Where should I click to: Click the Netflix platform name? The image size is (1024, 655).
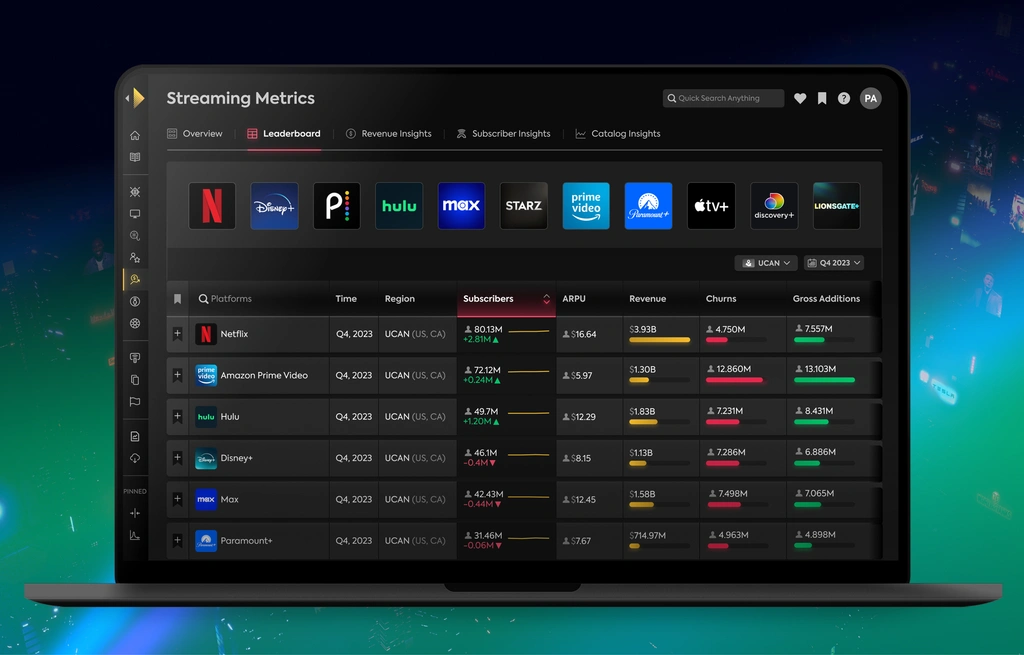coord(234,334)
